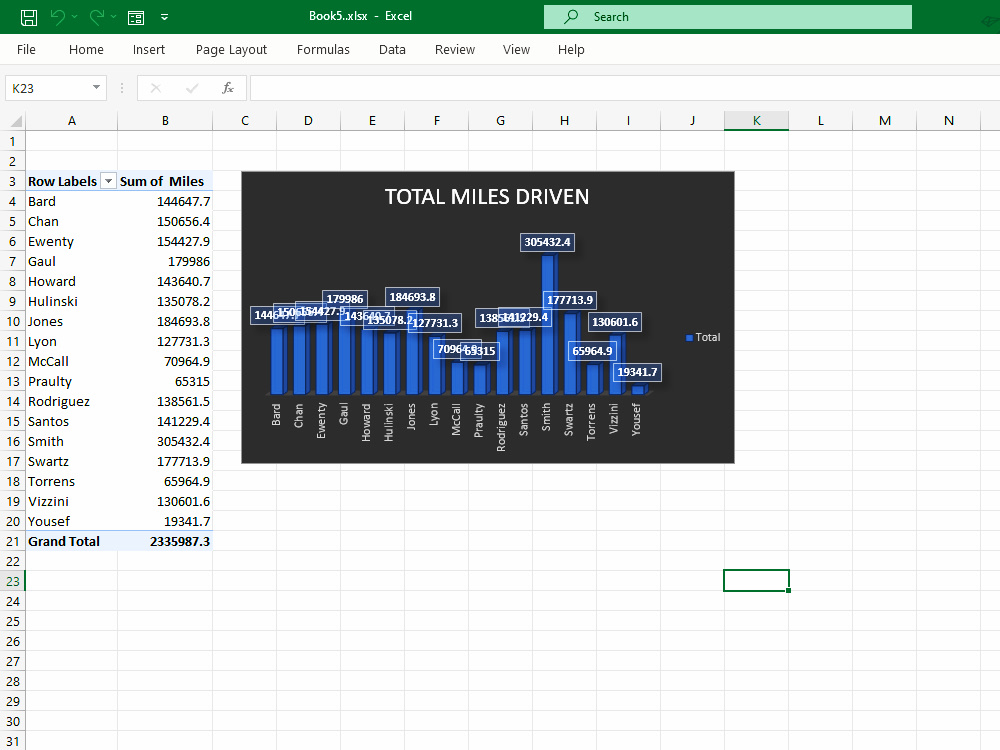Switch to the Insert tab

click(x=149, y=50)
